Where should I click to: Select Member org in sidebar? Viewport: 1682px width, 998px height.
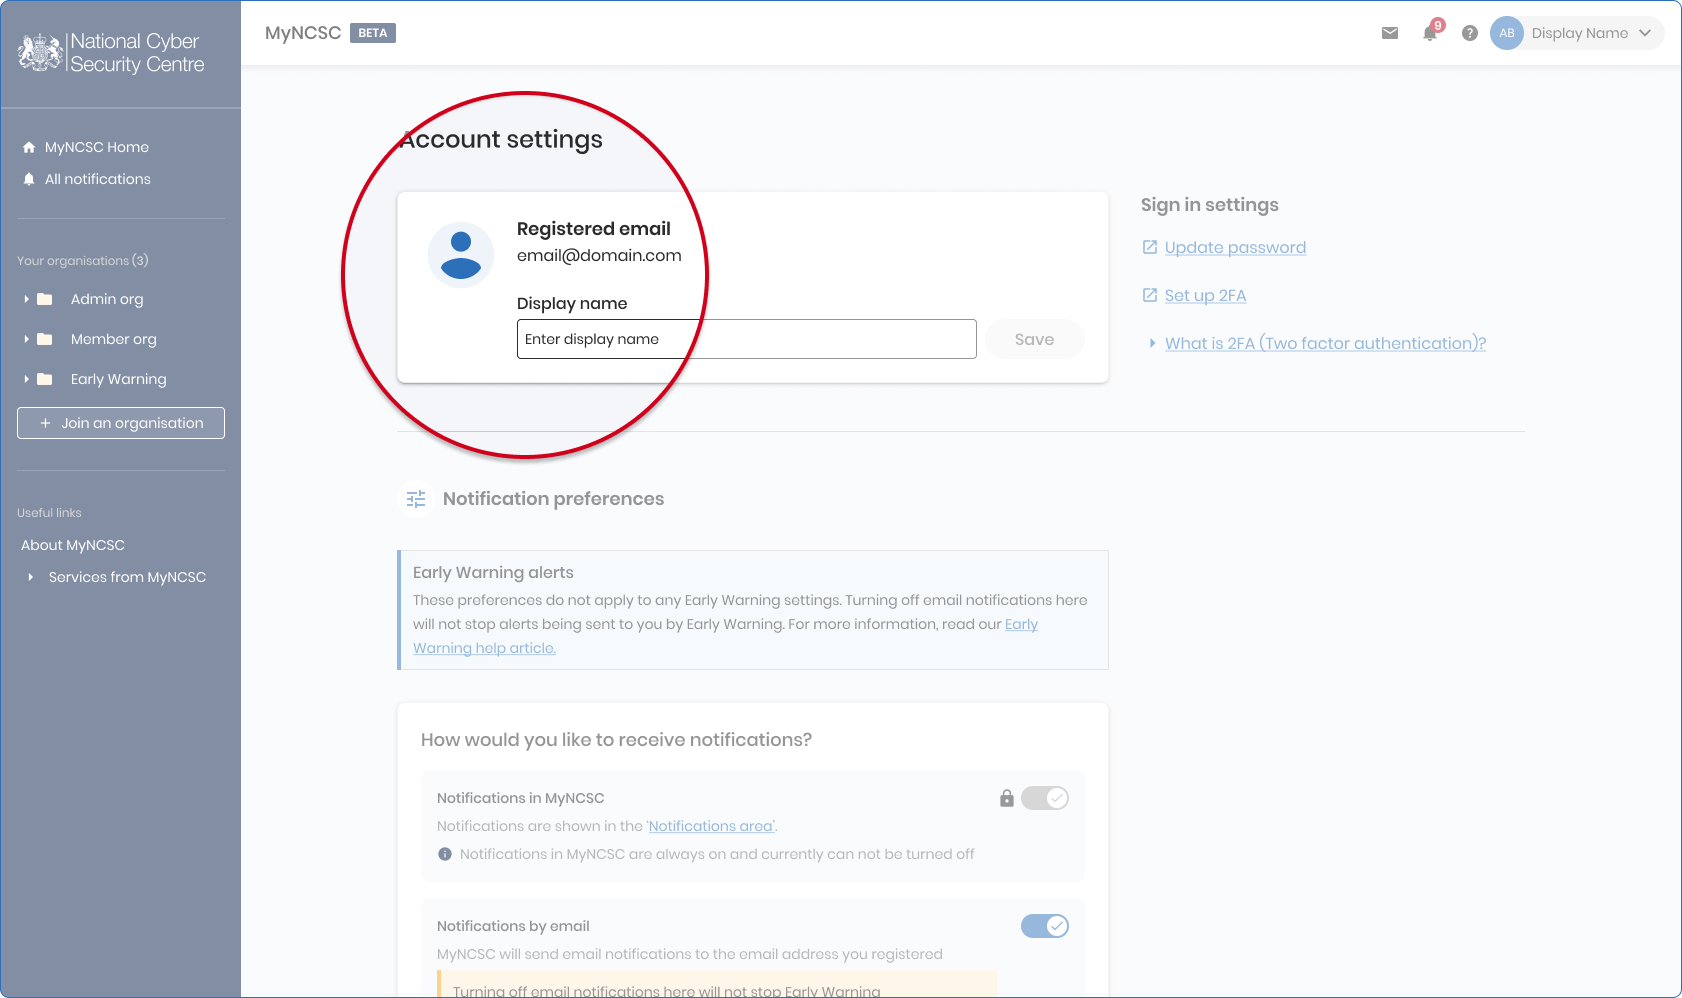114,339
